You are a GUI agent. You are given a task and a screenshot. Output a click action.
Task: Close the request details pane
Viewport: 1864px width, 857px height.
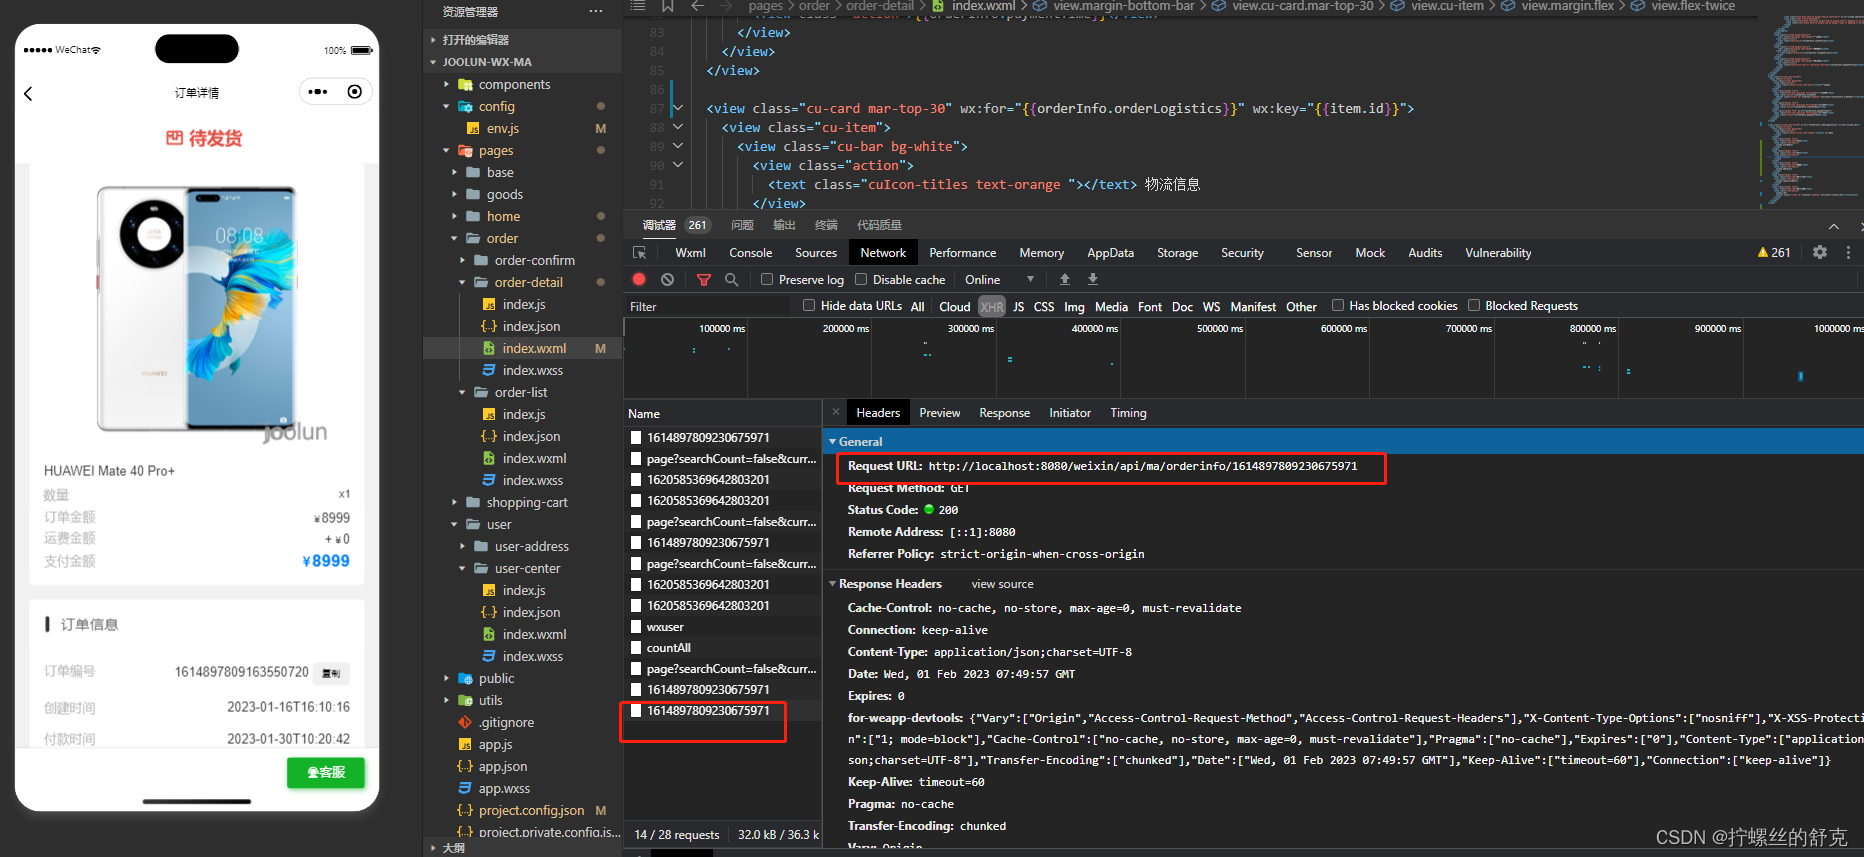836,412
